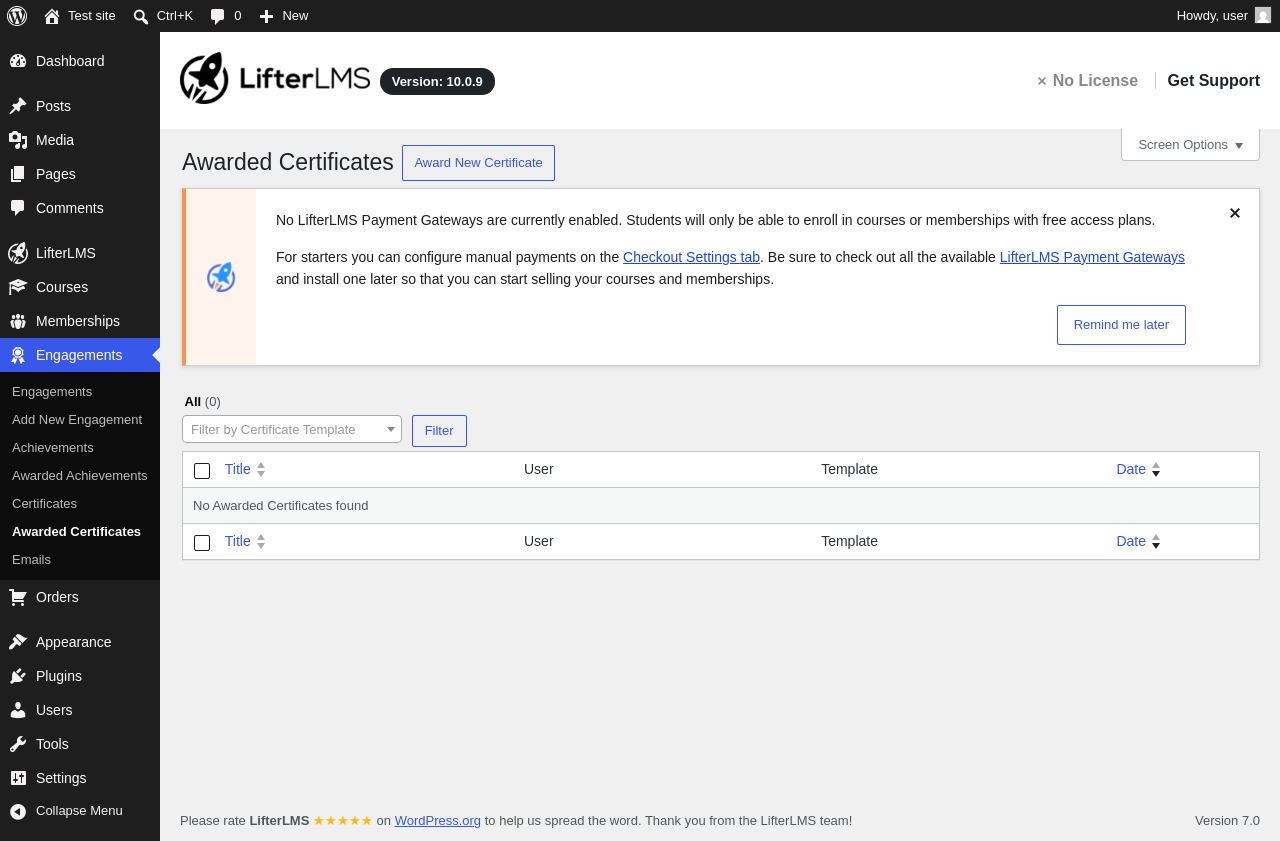The width and height of the screenshot is (1280, 841).
Task: Click the Award New Certificate button
Action: [478, 163]
